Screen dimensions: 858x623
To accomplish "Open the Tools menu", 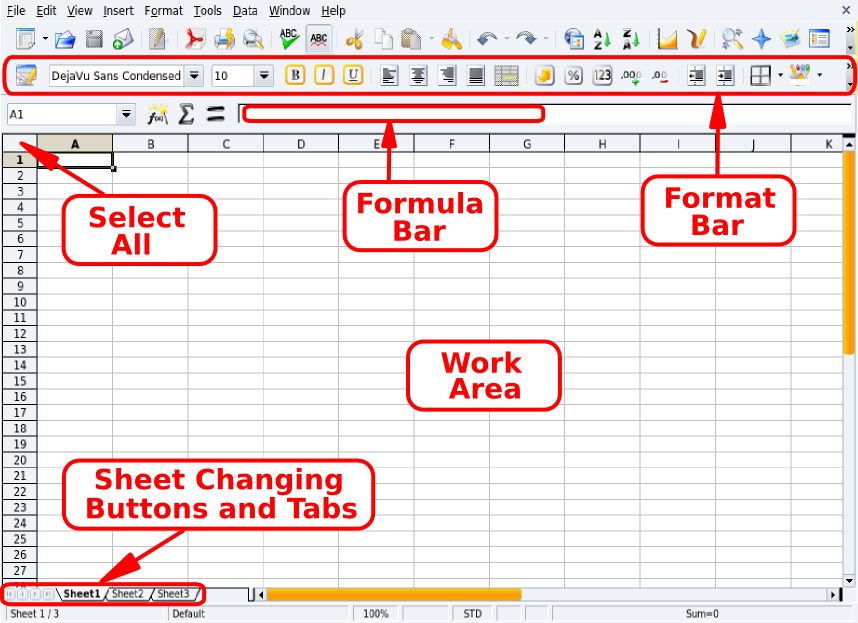I will click(207, 10).
